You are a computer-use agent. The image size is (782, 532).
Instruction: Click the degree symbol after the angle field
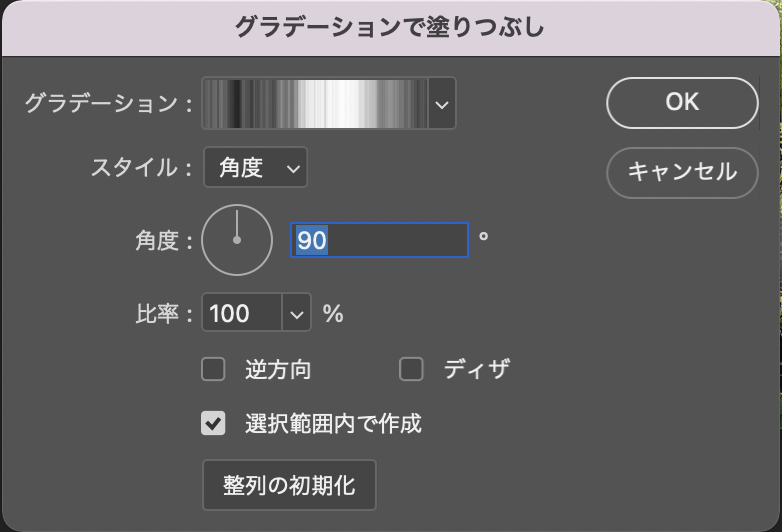pos(484,237)
